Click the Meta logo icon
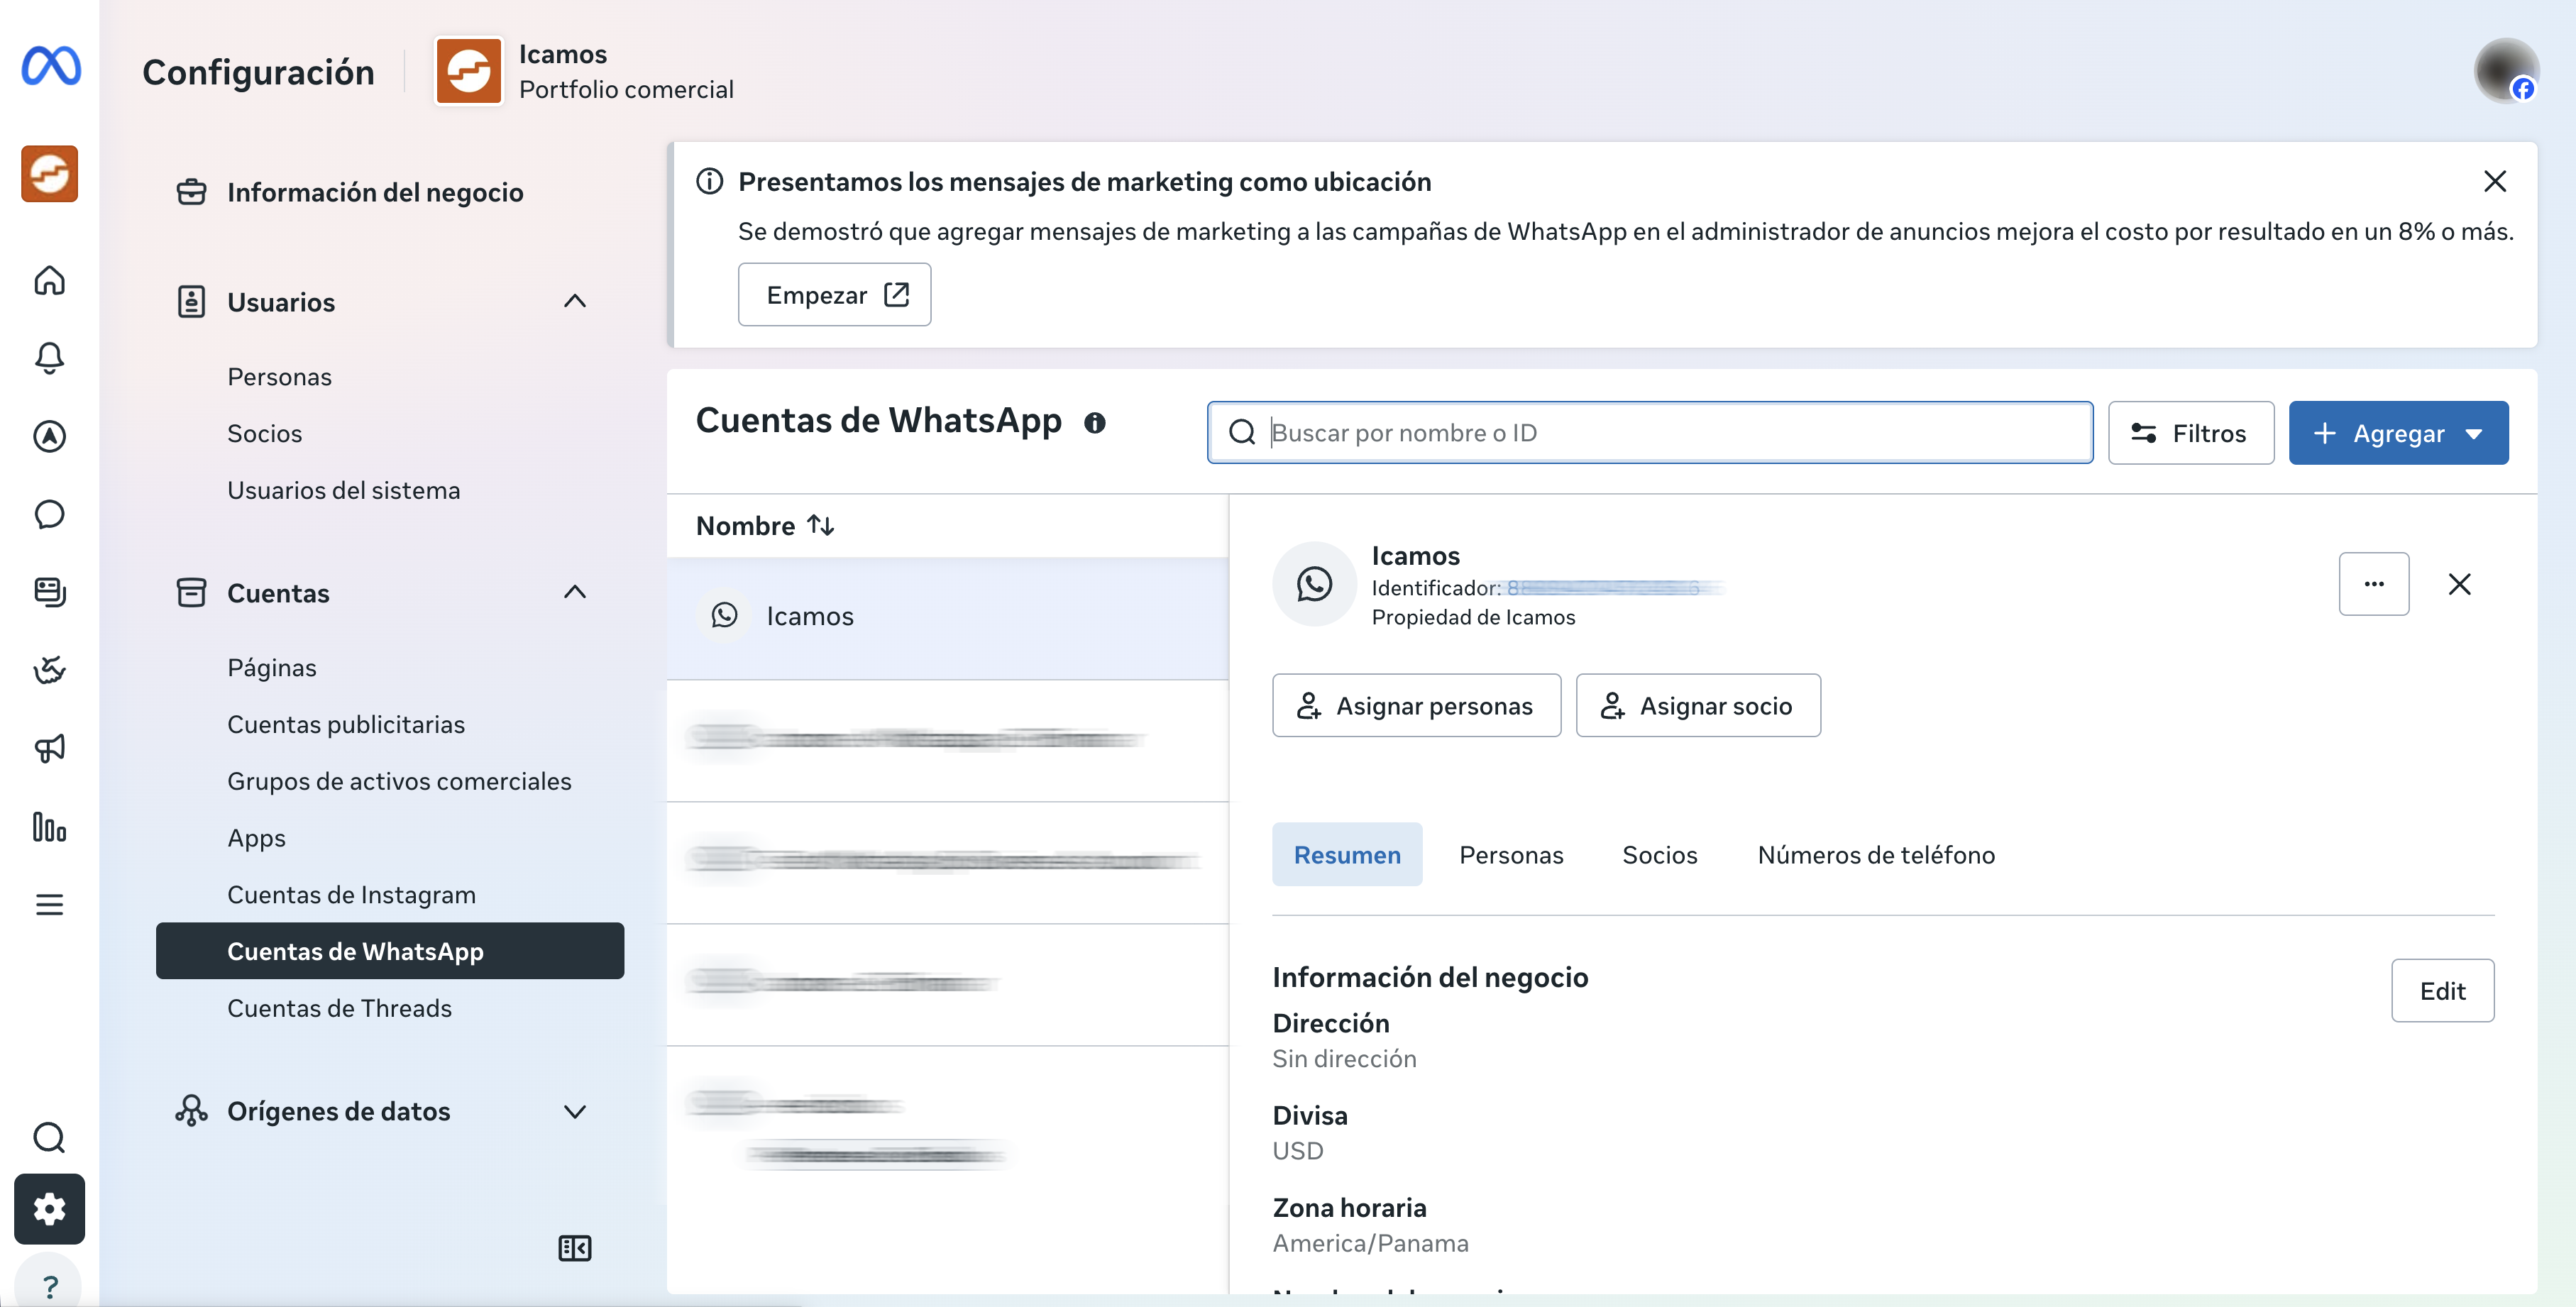 [x=51, y=66]
